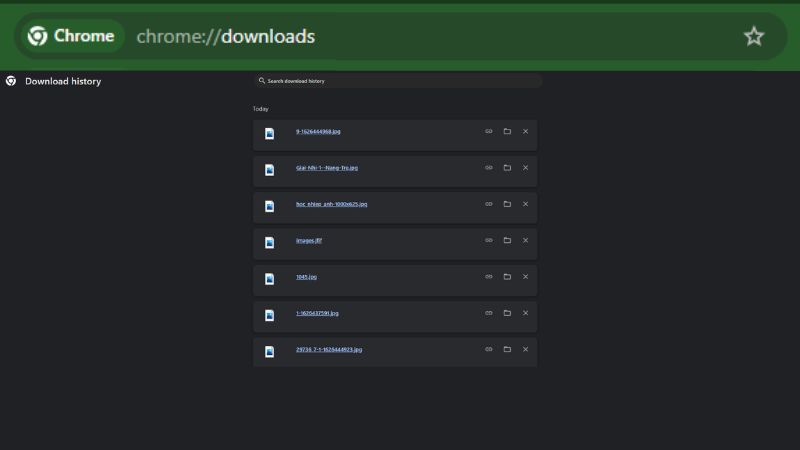This screenshot has height=450, width=800.
Task: Open the images.jfif file link
Action: (309, 240)
